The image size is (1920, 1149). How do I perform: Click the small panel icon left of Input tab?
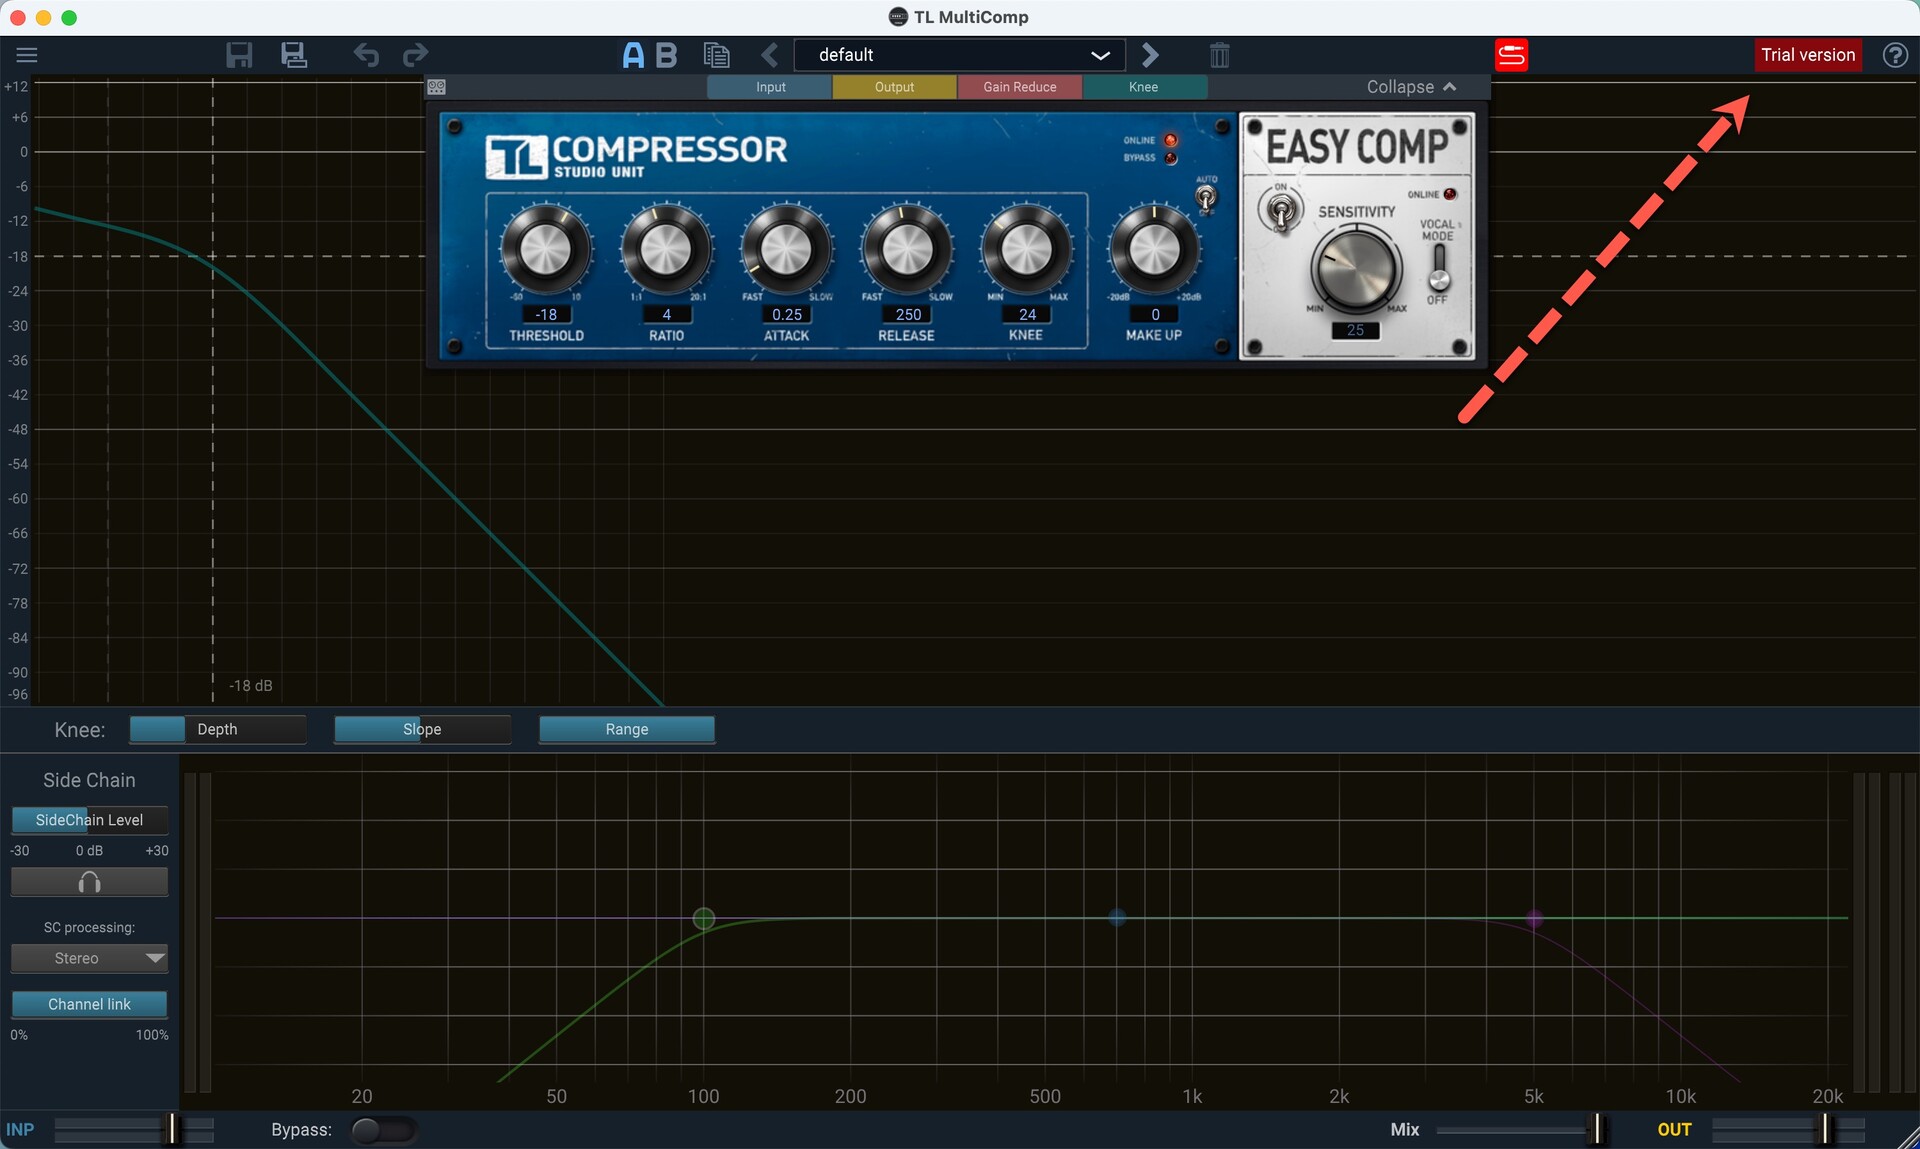pyautogui.click(x=437, y=87)
